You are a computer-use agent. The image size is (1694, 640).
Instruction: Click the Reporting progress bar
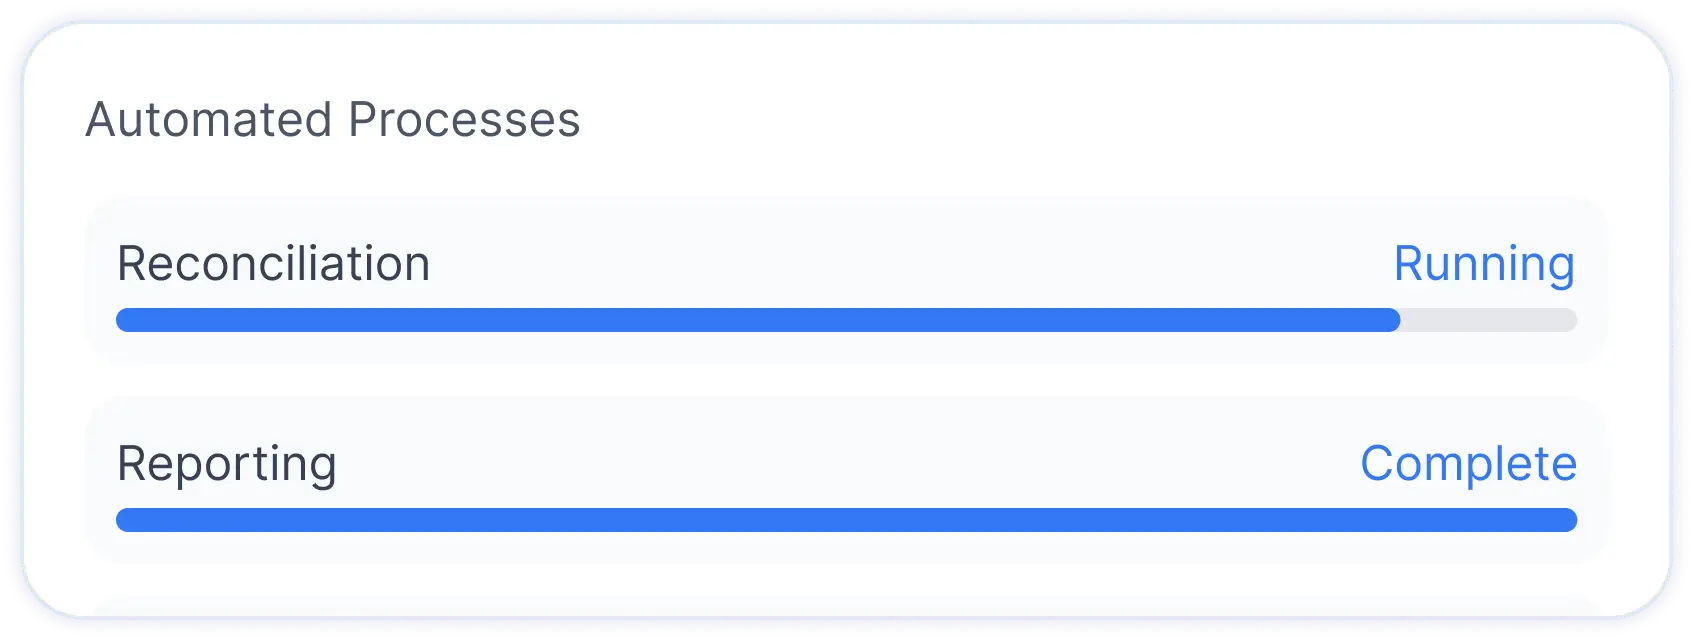click(846, 520)
